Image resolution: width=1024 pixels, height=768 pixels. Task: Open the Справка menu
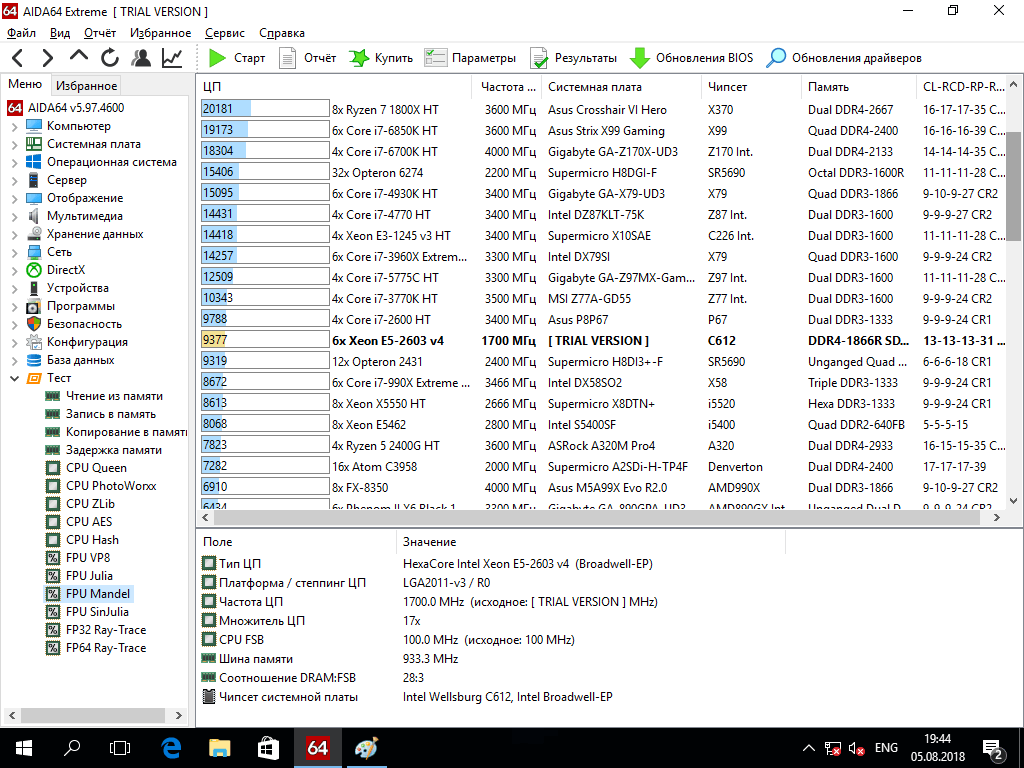pos(281,33)
